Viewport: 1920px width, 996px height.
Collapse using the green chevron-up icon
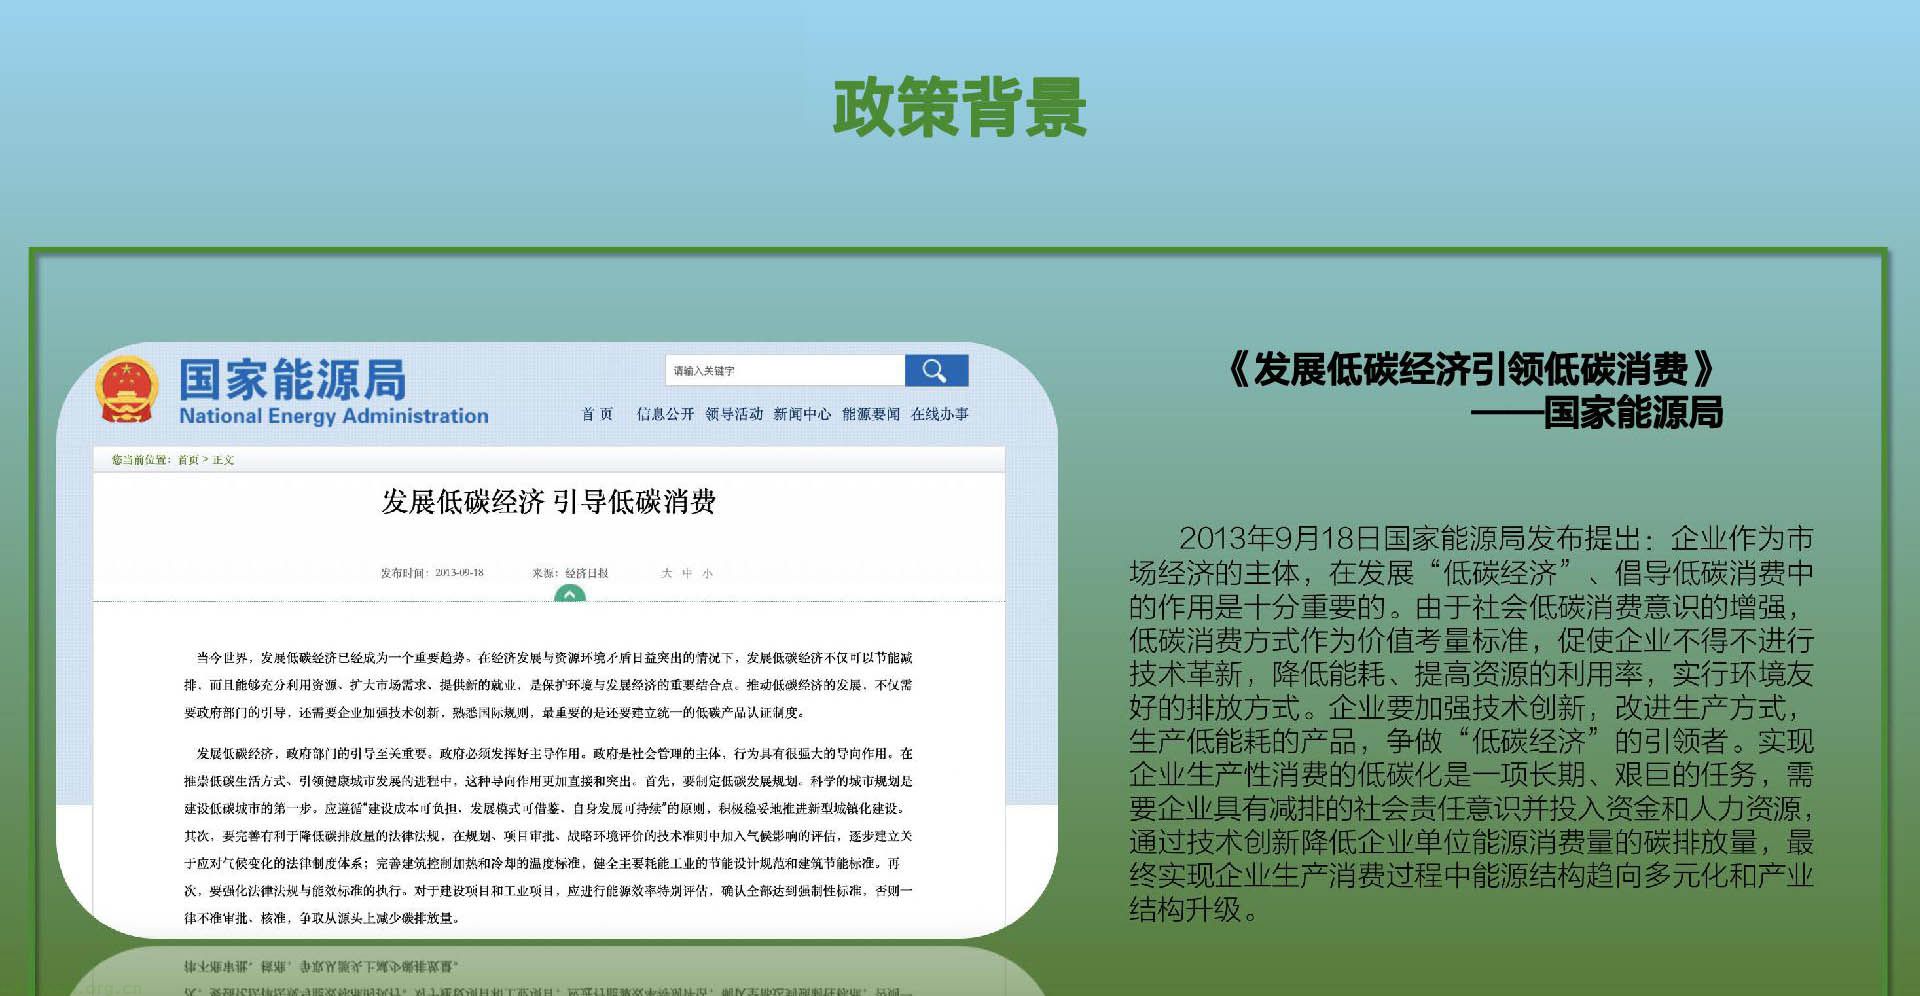(569, 594)
